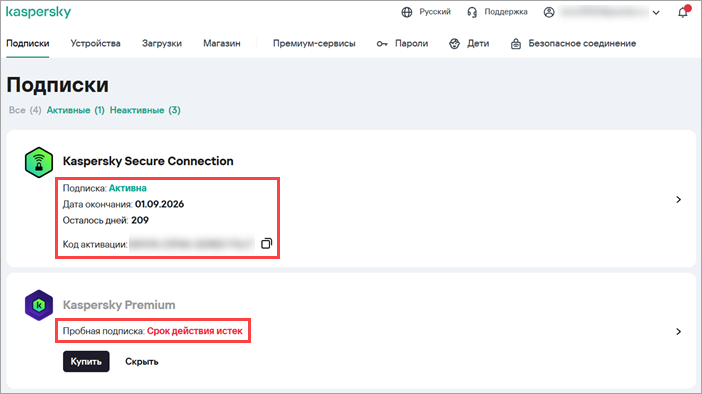Switch to the Устройства tab
702x394 pixels.
pos(95,43)
